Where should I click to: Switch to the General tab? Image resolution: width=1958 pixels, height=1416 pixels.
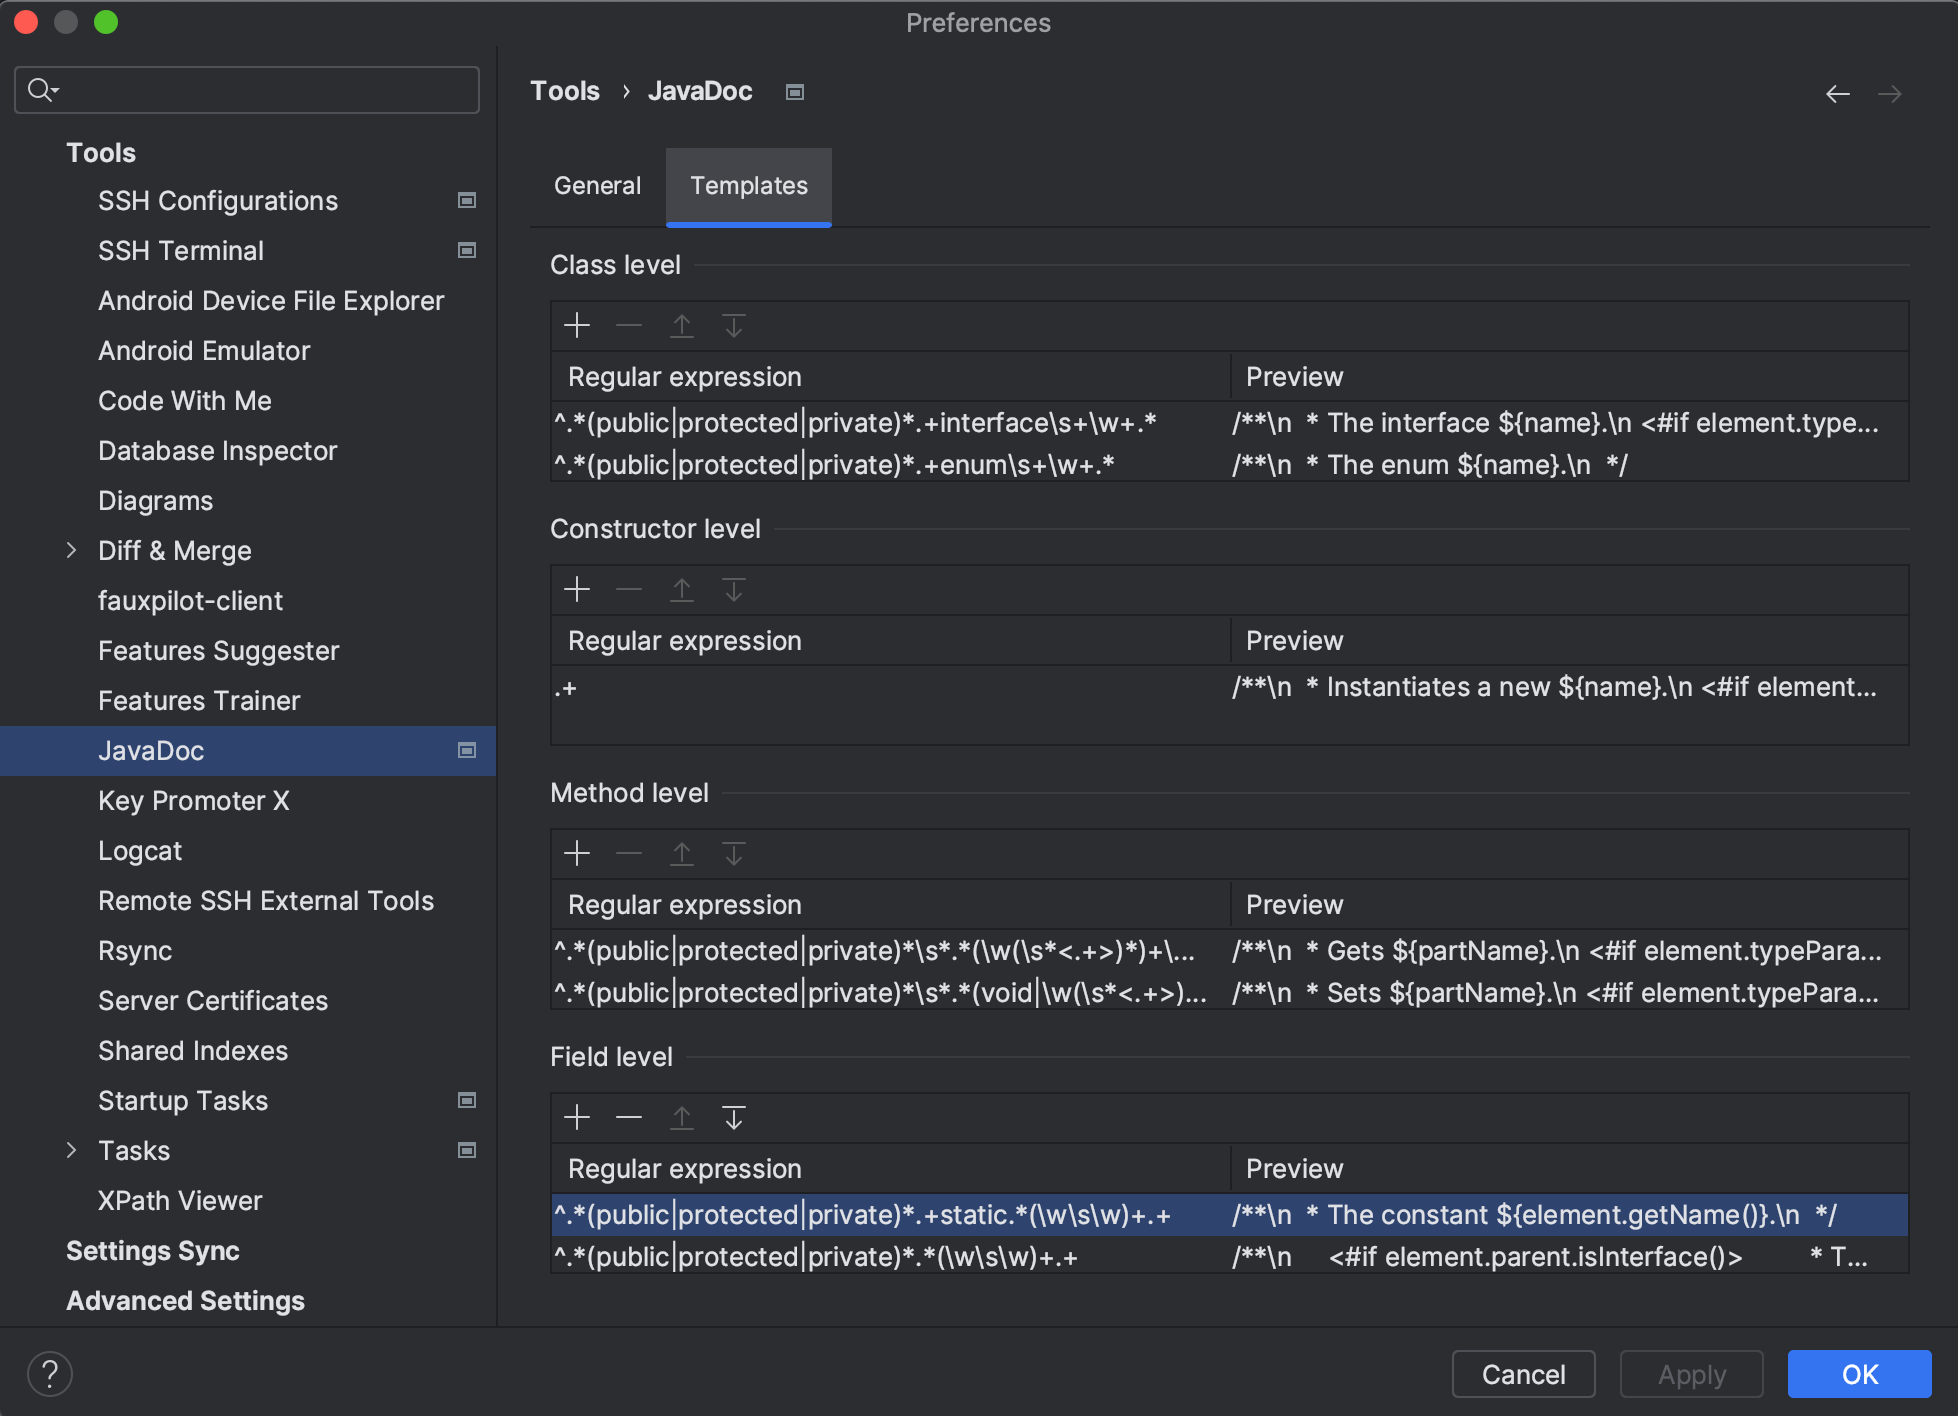[597, 186]
